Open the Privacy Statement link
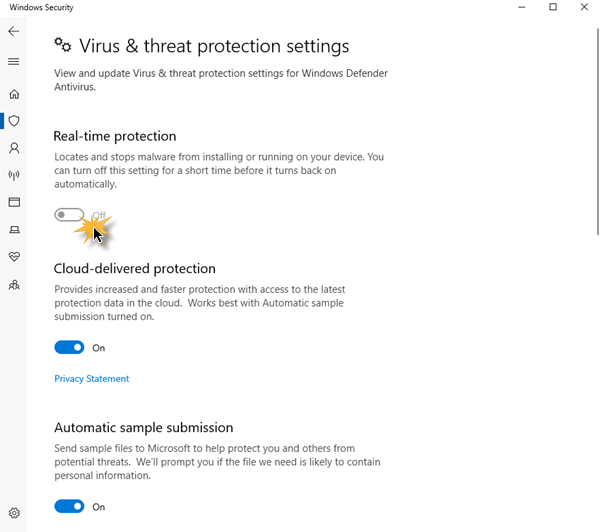The height and width of the screenshot is (532, 600). tap(92, 379)
